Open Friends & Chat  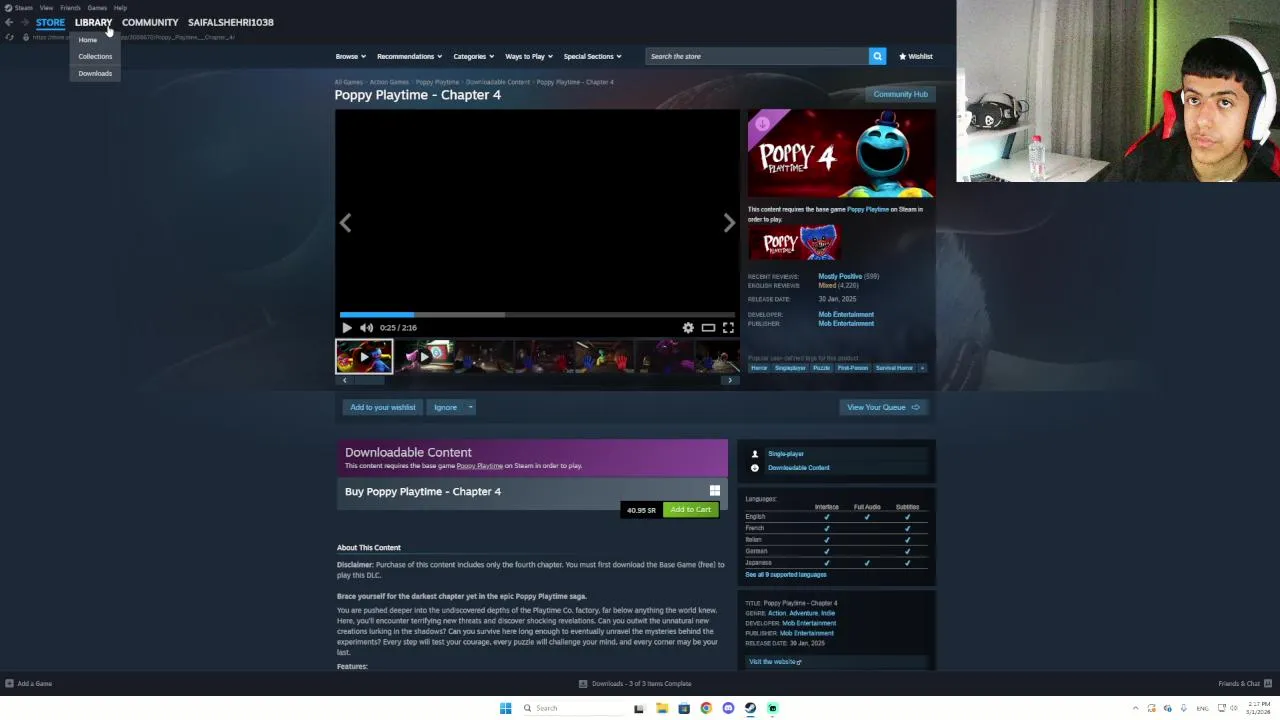coord(1245,684)
